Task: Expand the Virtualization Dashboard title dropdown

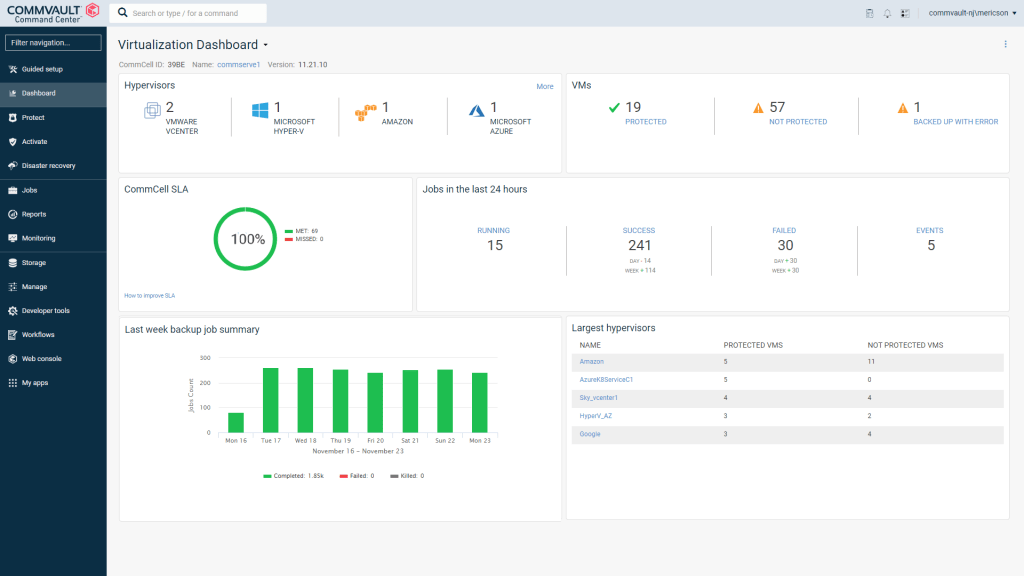Action: click(x=266, y=45)
